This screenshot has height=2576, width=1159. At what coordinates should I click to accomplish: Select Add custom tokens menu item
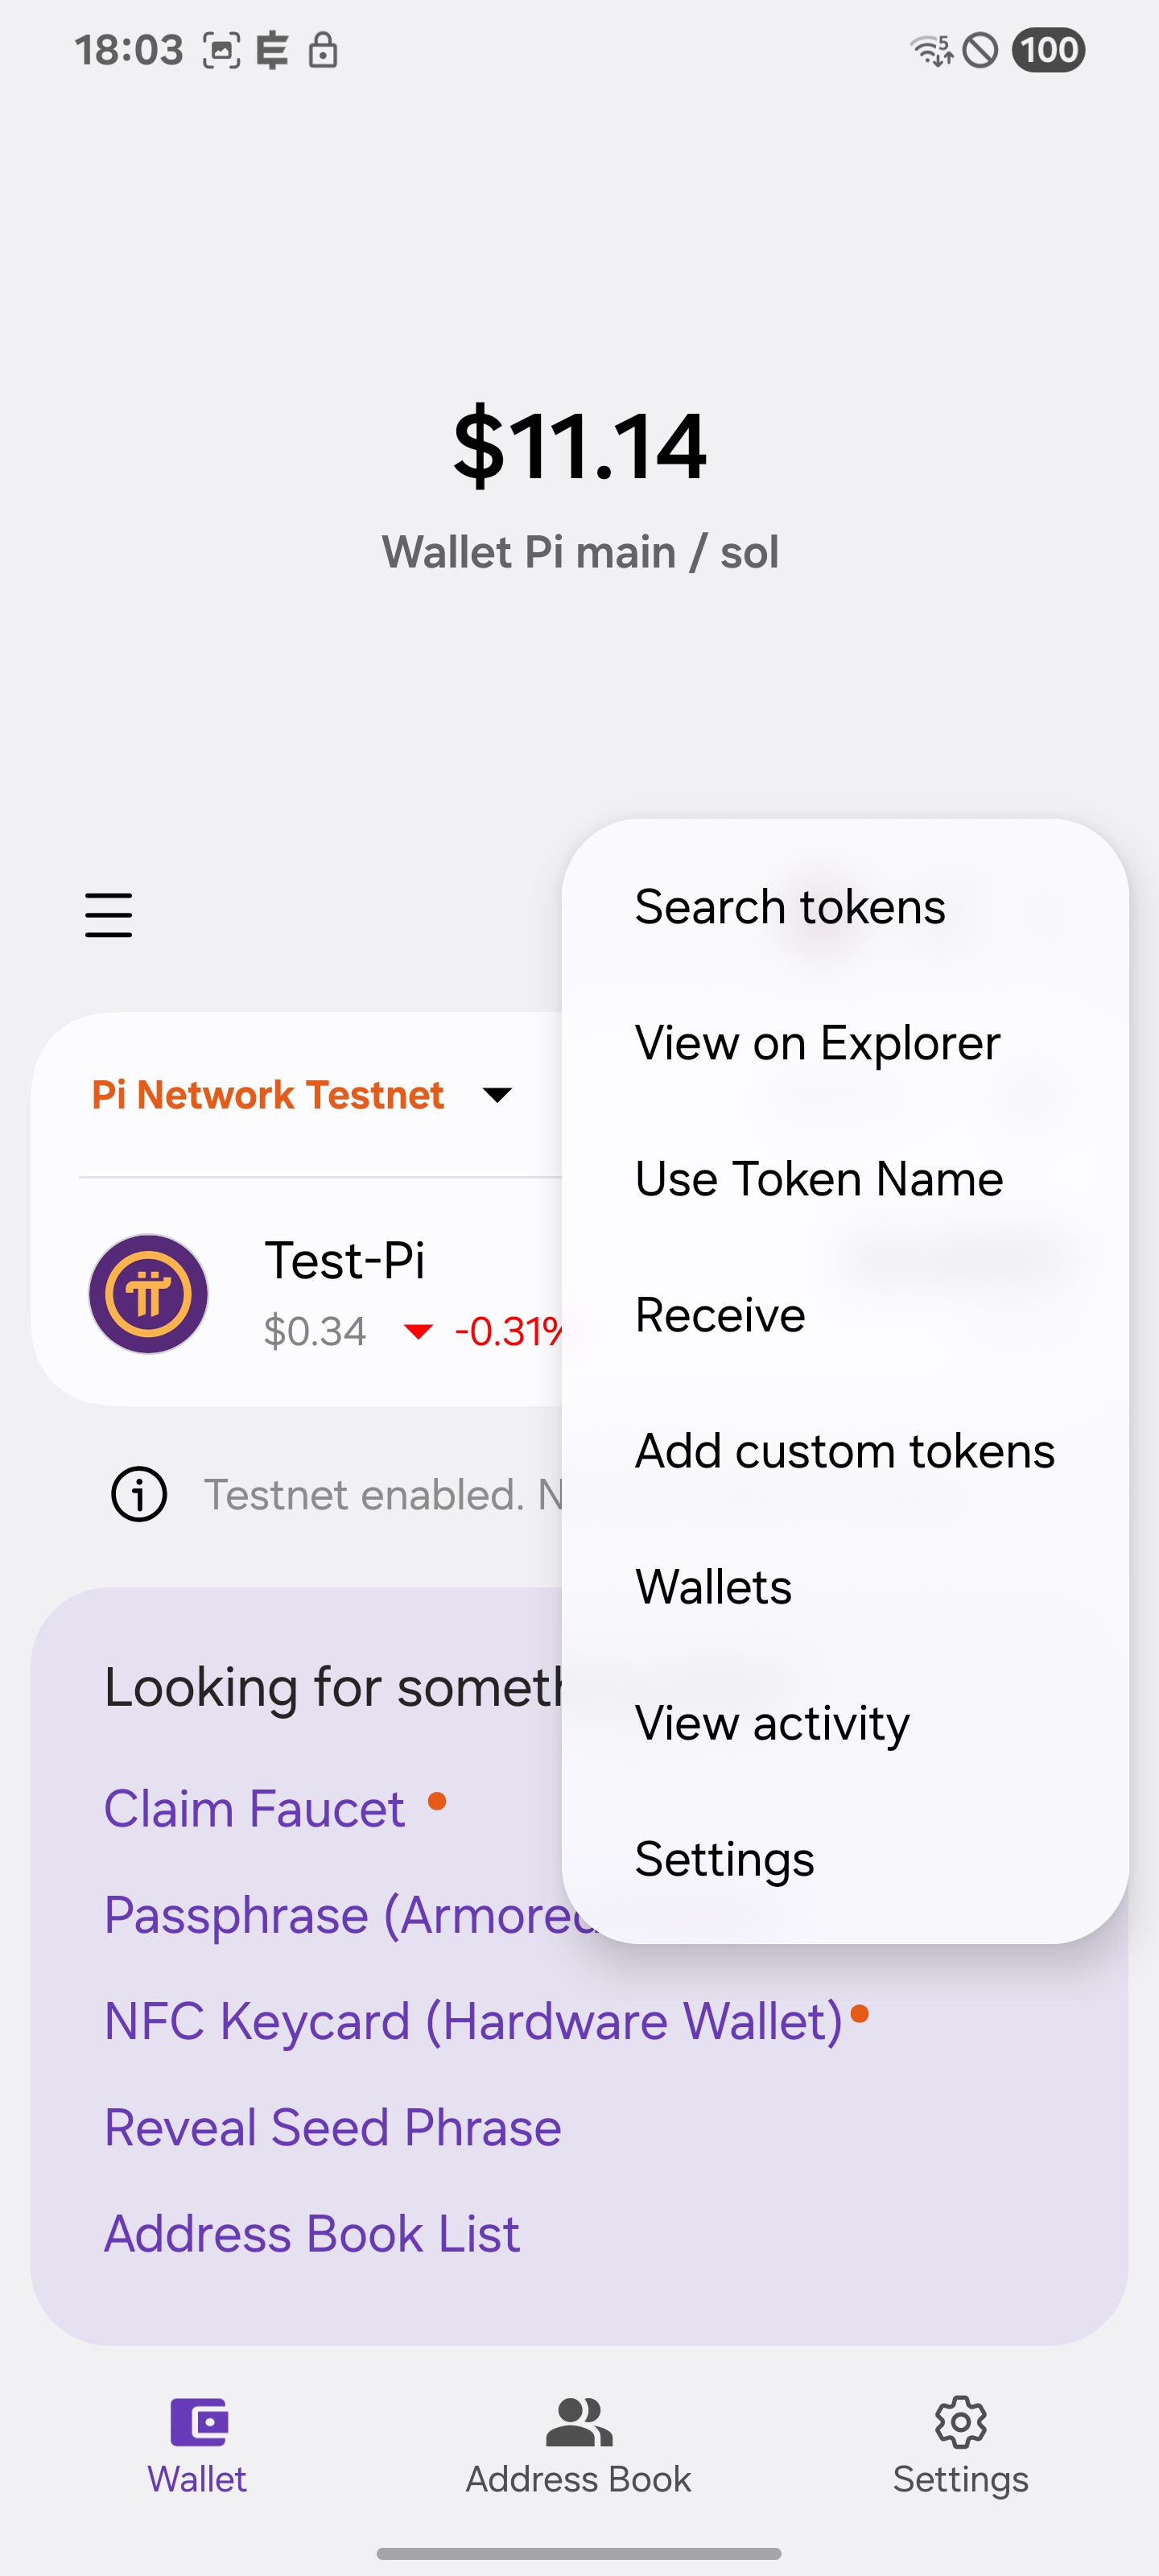[x=845, y=1451]
